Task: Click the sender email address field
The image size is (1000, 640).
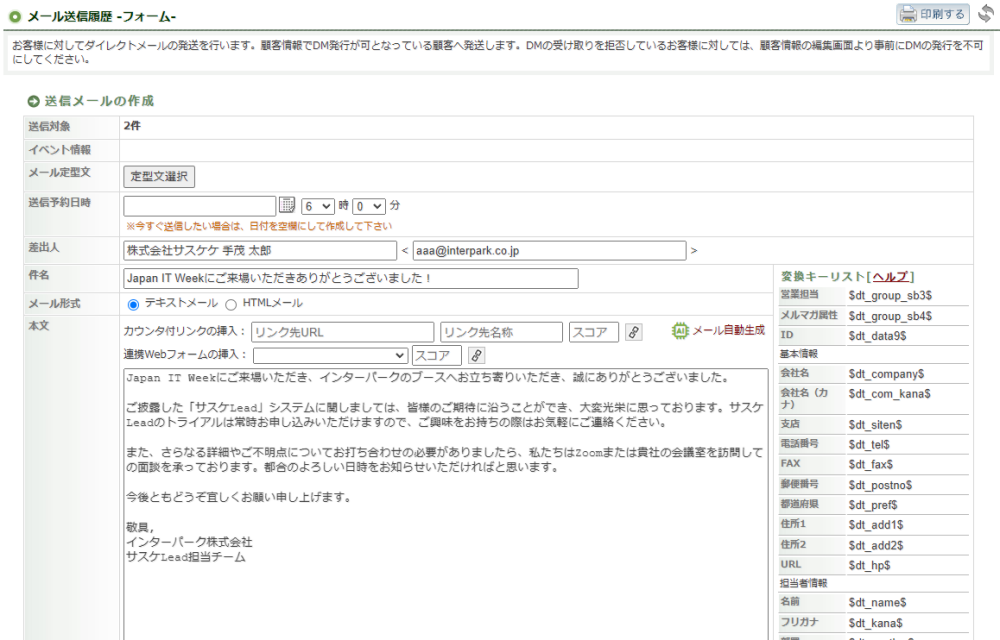Action: pos(549,250)
